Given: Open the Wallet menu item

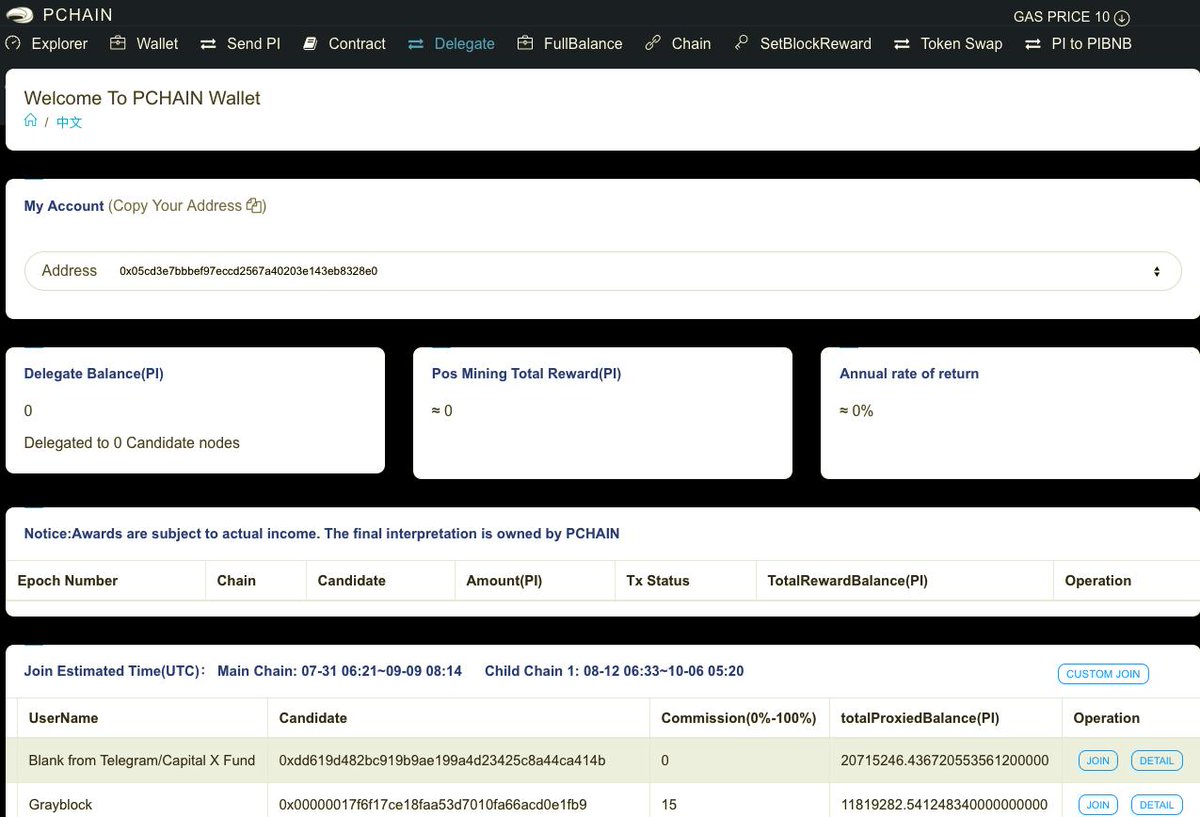Looking at the screenshot, I should pos(157,44).
